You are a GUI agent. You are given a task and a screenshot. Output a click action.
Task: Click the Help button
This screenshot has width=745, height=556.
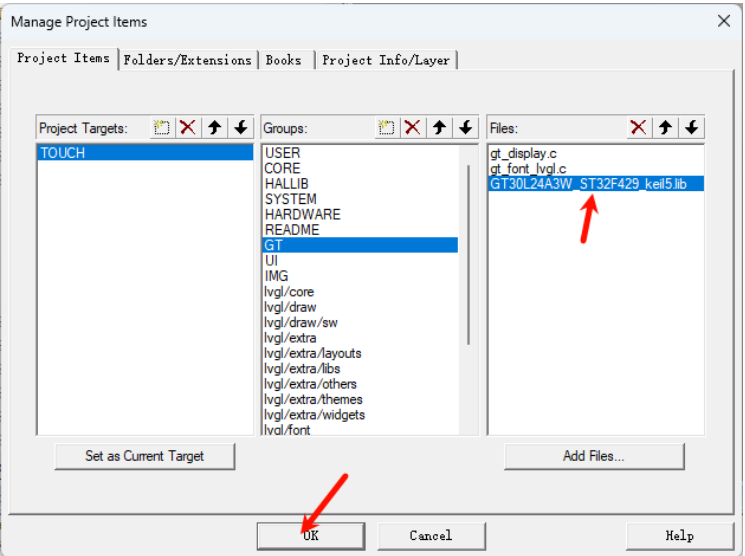[679, 536]
